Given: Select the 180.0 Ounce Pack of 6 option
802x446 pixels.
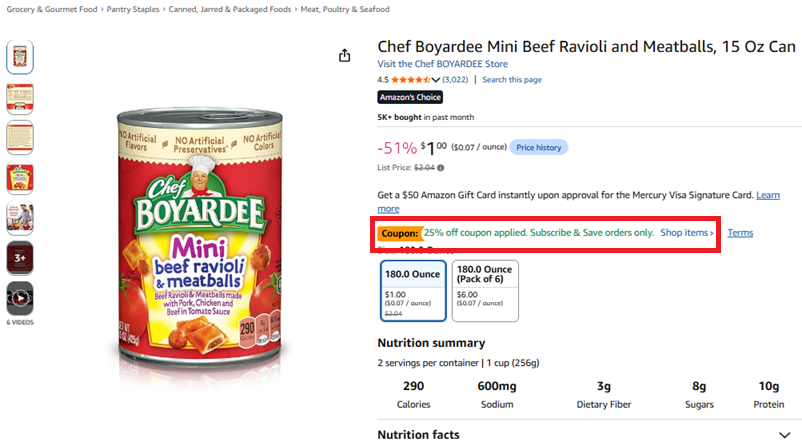Looking at the screenshot, I should 485,291.
